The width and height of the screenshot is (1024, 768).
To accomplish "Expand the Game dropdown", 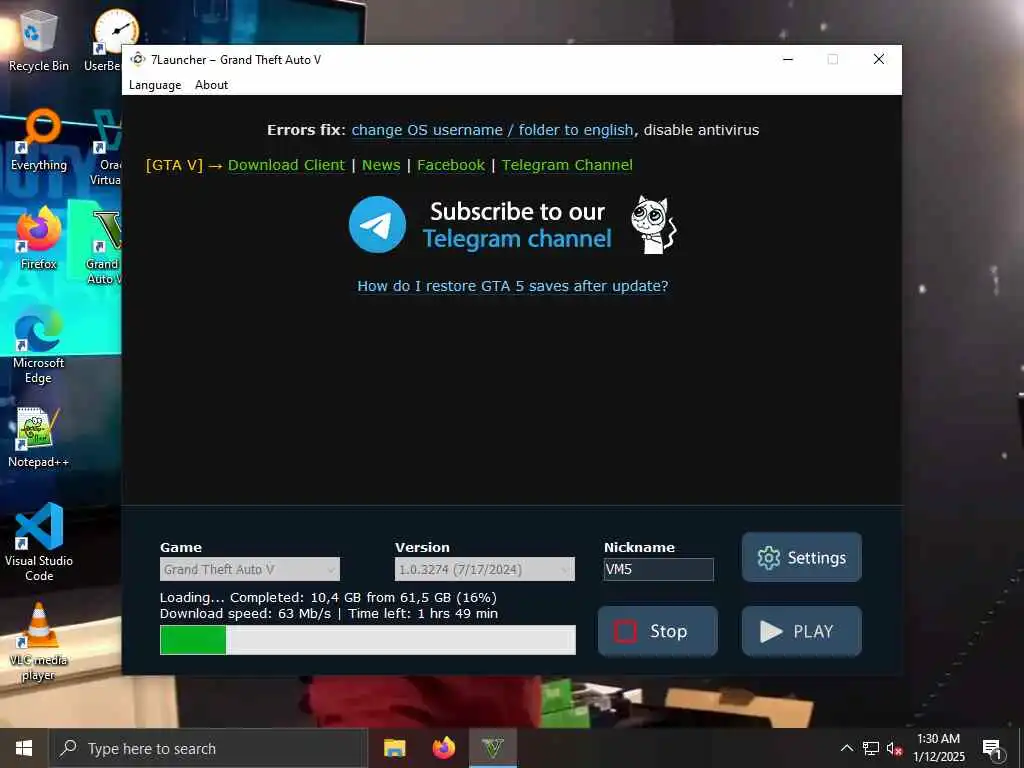I will point(249,569).
